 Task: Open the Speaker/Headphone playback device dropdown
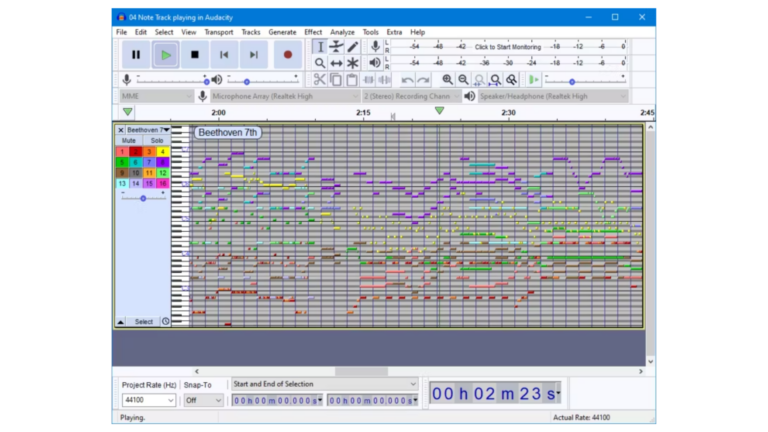553,96
